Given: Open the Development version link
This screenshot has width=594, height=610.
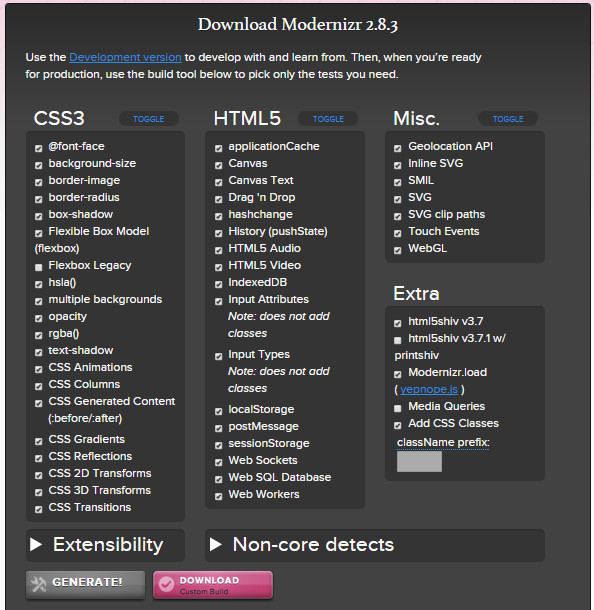Looking at the screenshot, I should pyautogui.click(x=125, y=57).
